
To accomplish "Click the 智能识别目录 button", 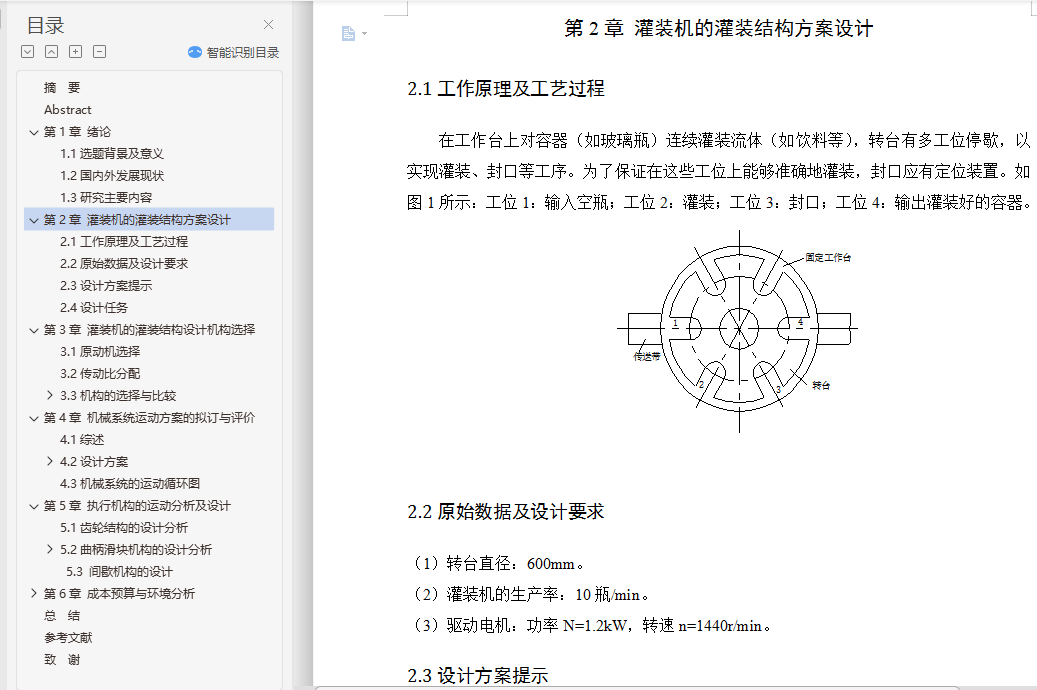I will point(233,52).
